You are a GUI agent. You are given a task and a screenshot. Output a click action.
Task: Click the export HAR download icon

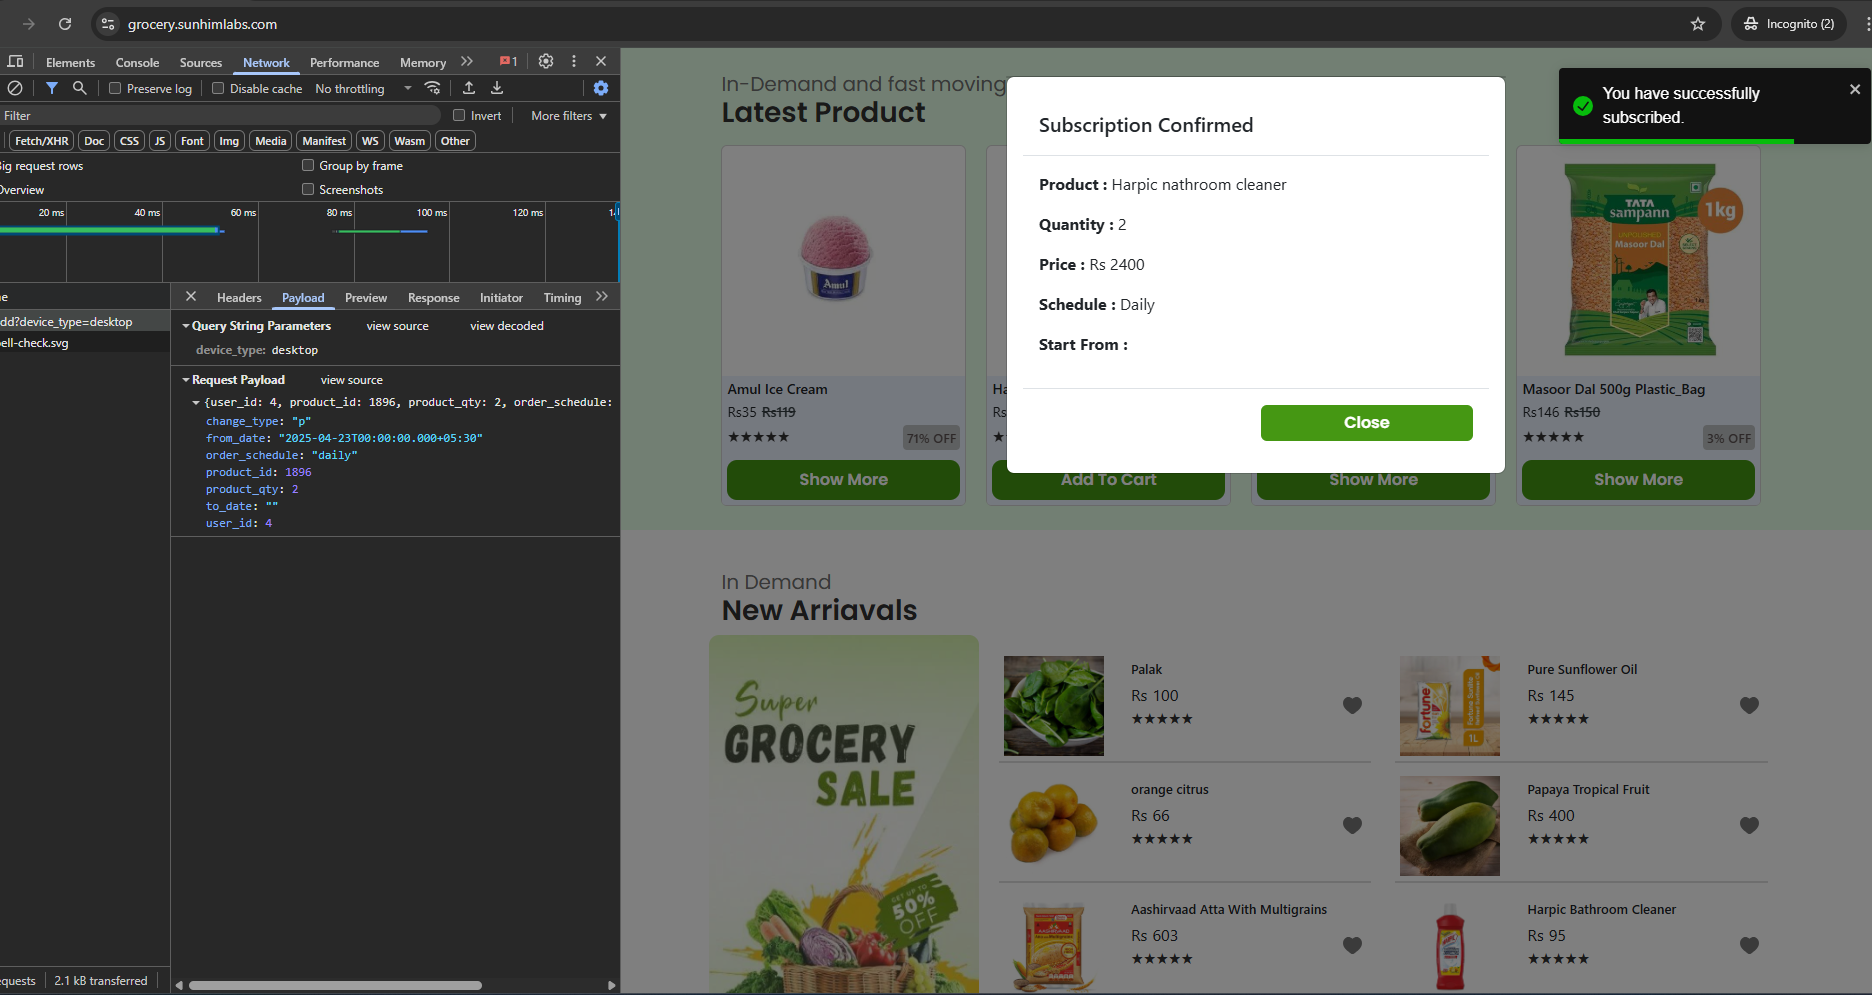point(497,88)
